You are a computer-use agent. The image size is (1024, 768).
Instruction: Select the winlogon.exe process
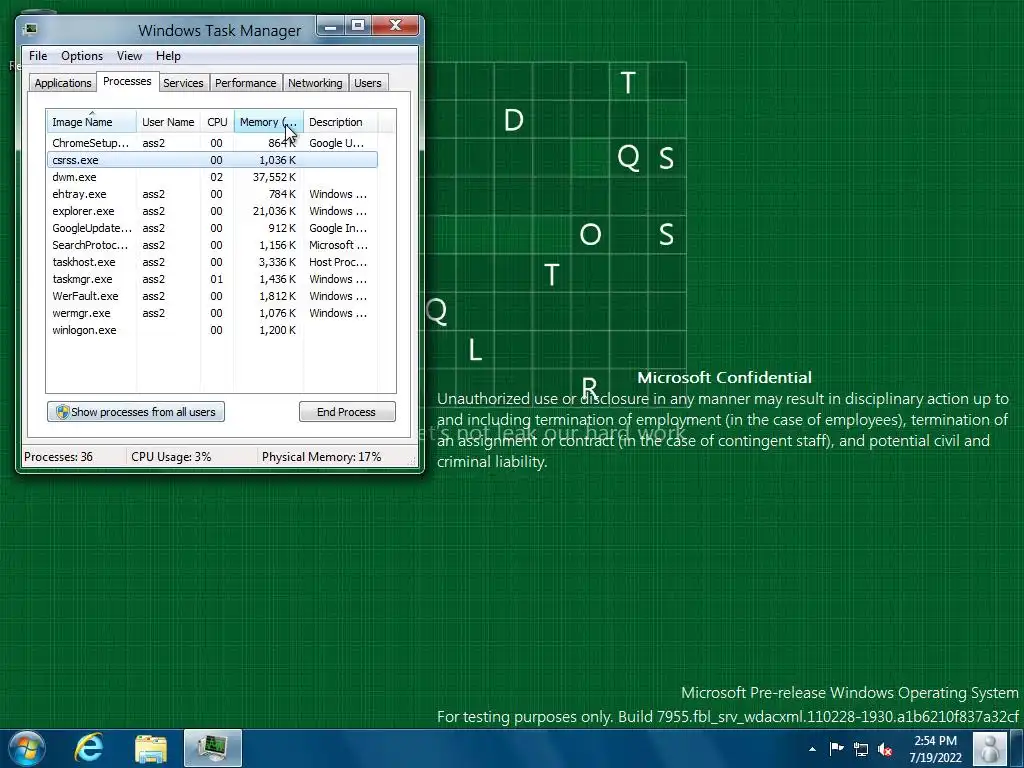tap(212, 330)
